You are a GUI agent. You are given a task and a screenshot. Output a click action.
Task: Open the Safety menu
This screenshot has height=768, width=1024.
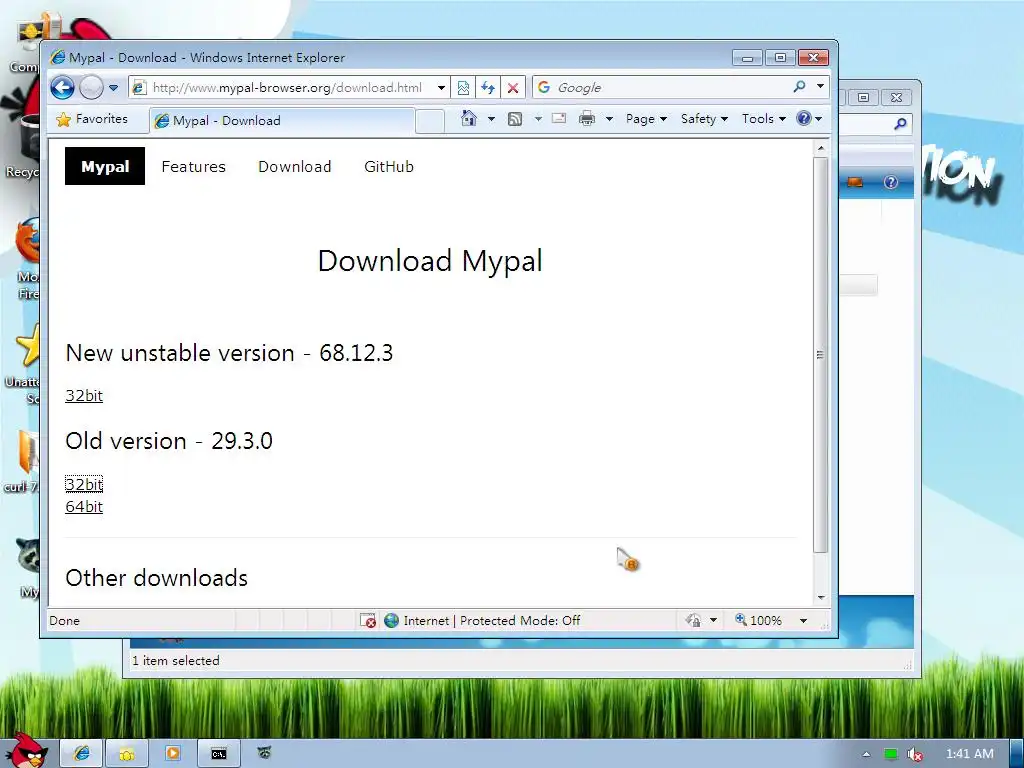click(704, 119)
